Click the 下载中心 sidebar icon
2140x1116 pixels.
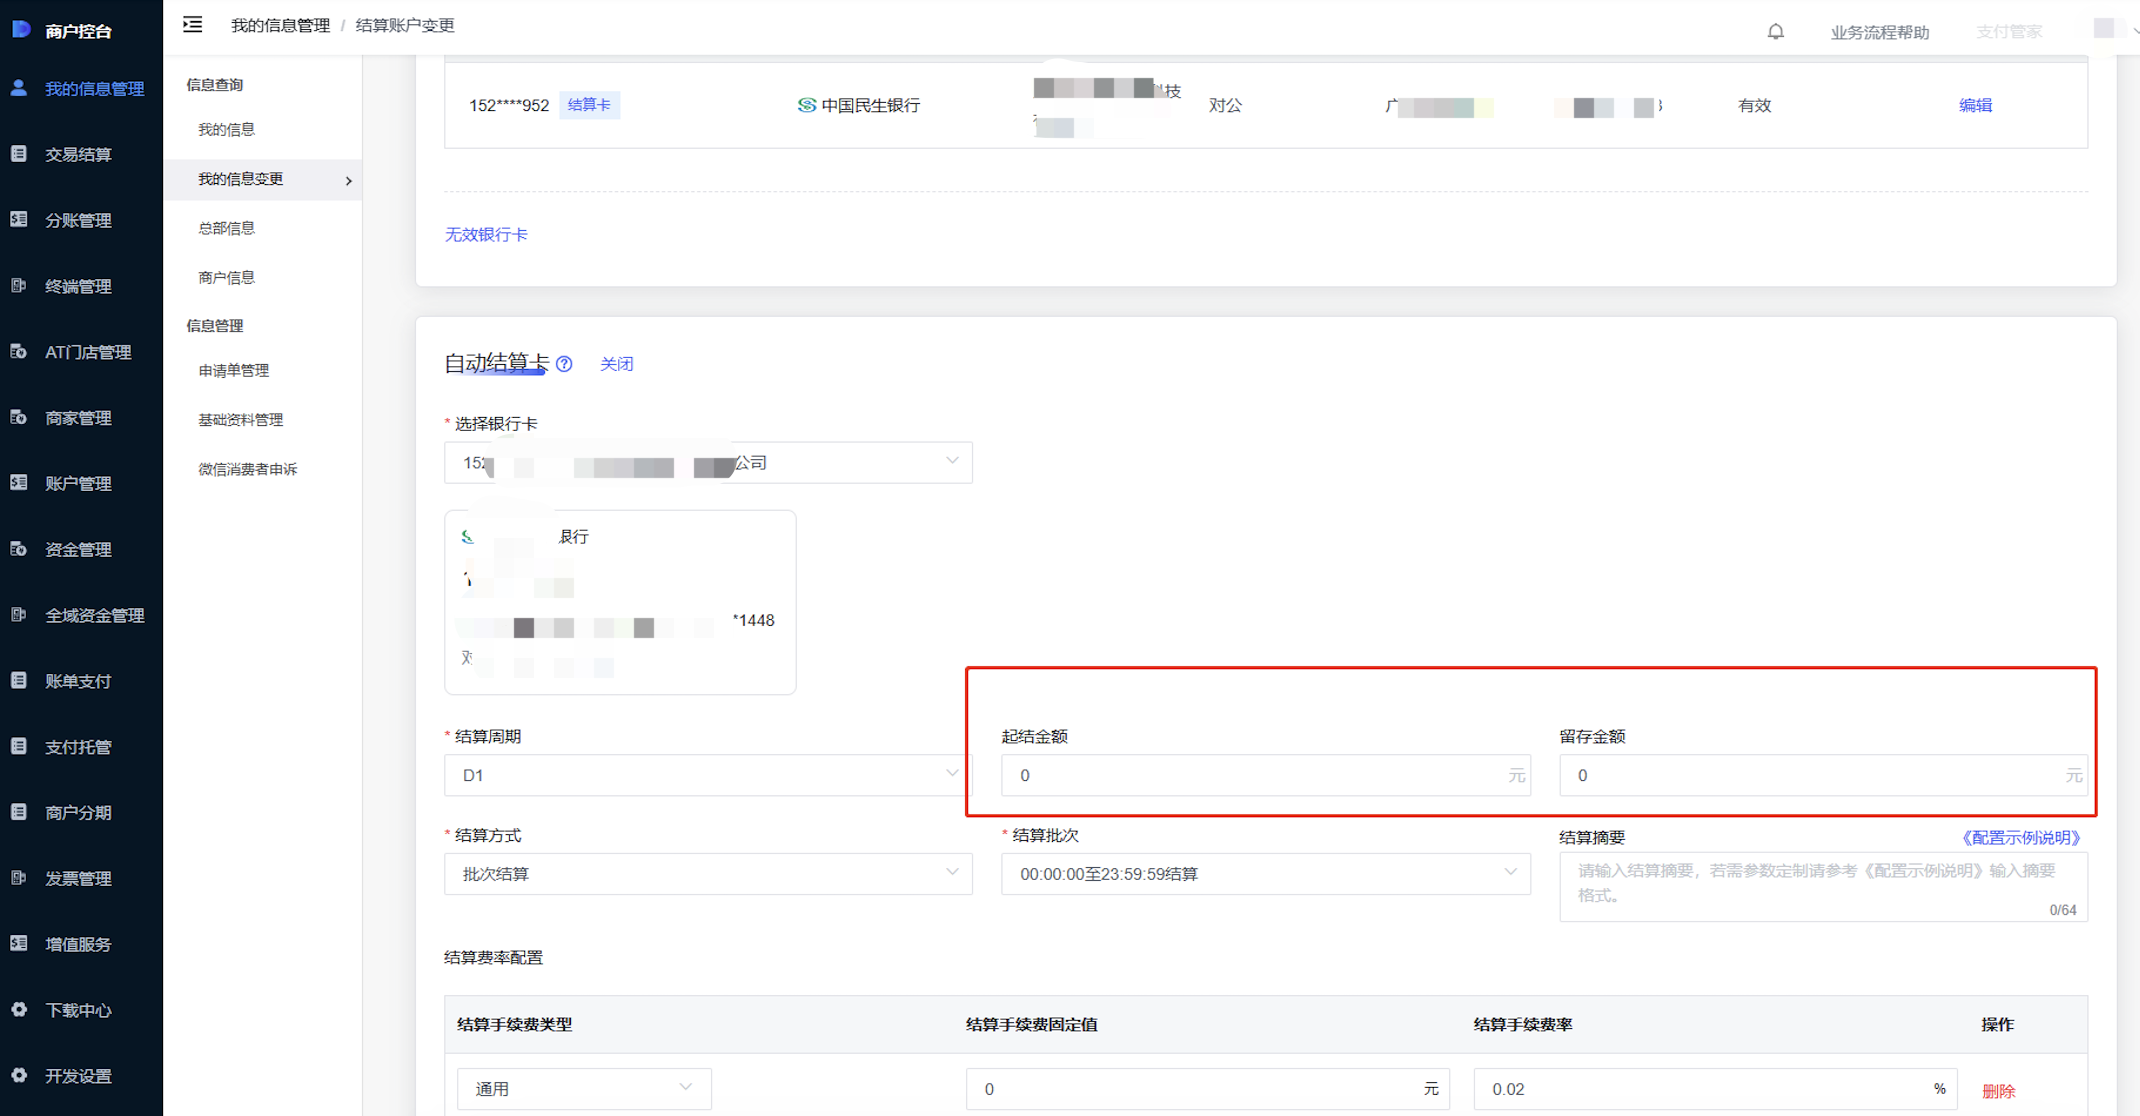(x=19, y=1009)
